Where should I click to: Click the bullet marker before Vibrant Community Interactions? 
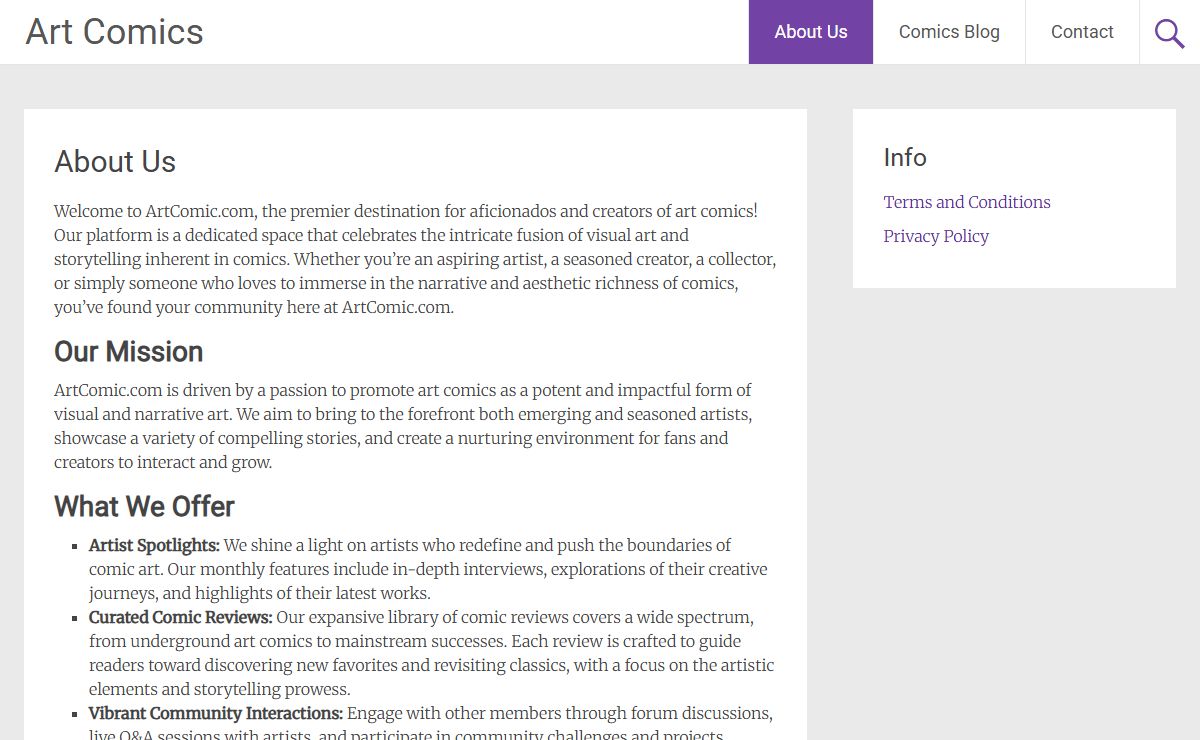(75, 714)
